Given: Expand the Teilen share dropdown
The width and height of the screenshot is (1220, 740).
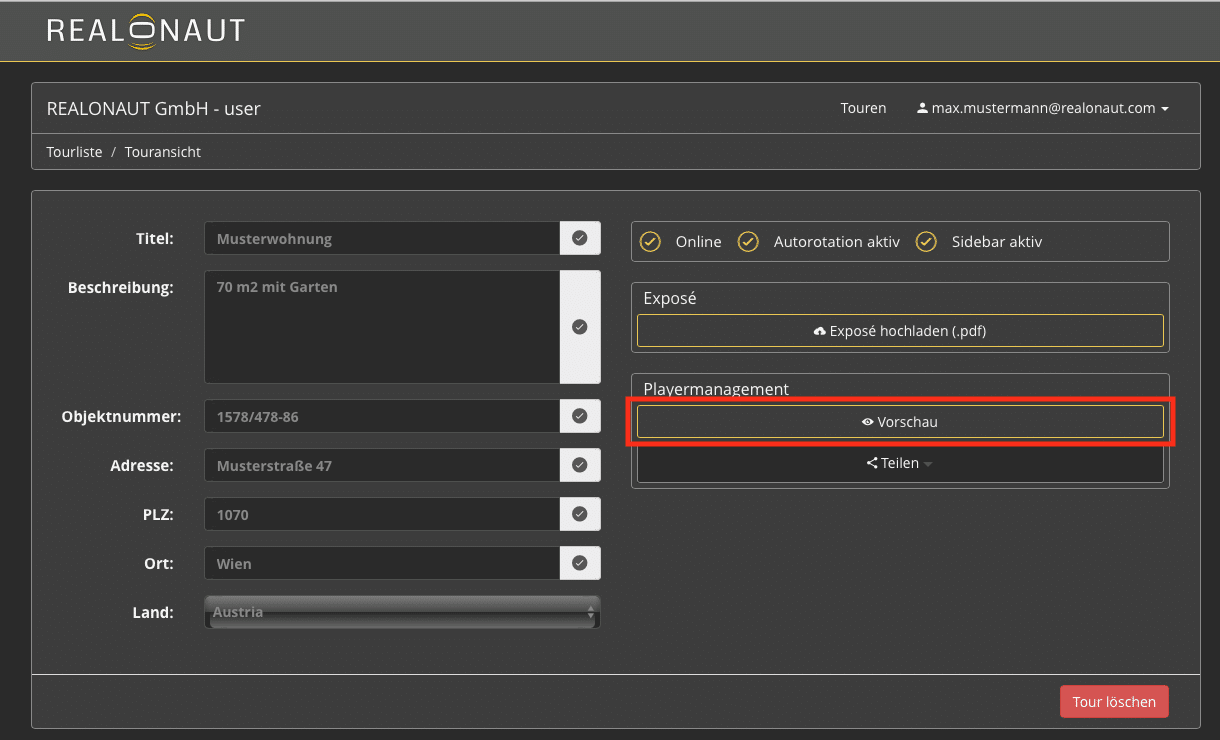Looking at the screenshot, I should click(900, 463).
